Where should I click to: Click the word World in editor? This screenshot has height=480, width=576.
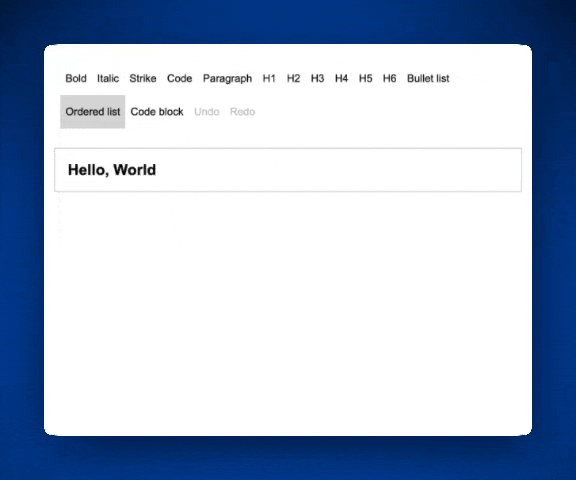click(134, 170)
